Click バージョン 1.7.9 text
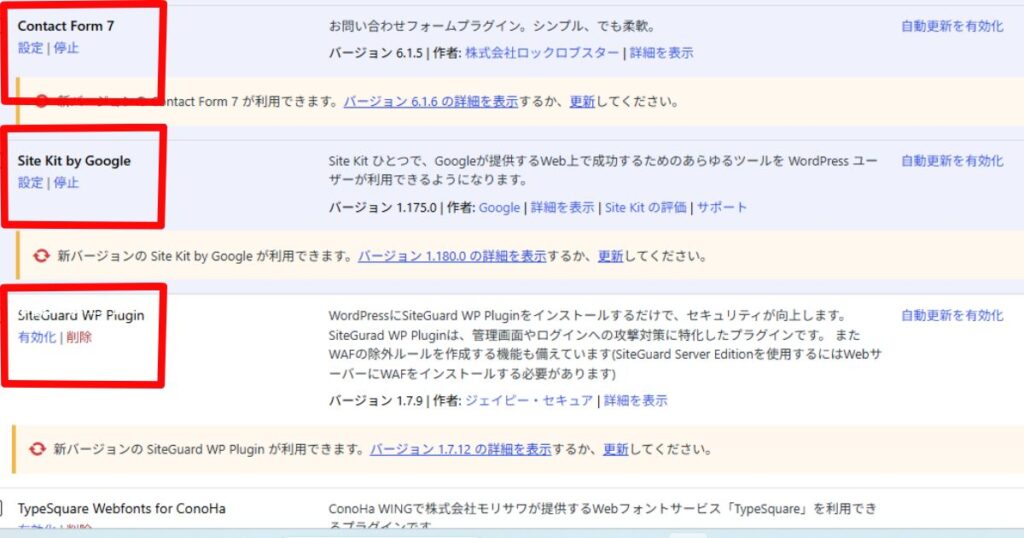The width and height of the screenshot is (1024, 538). tap(376, 400)
